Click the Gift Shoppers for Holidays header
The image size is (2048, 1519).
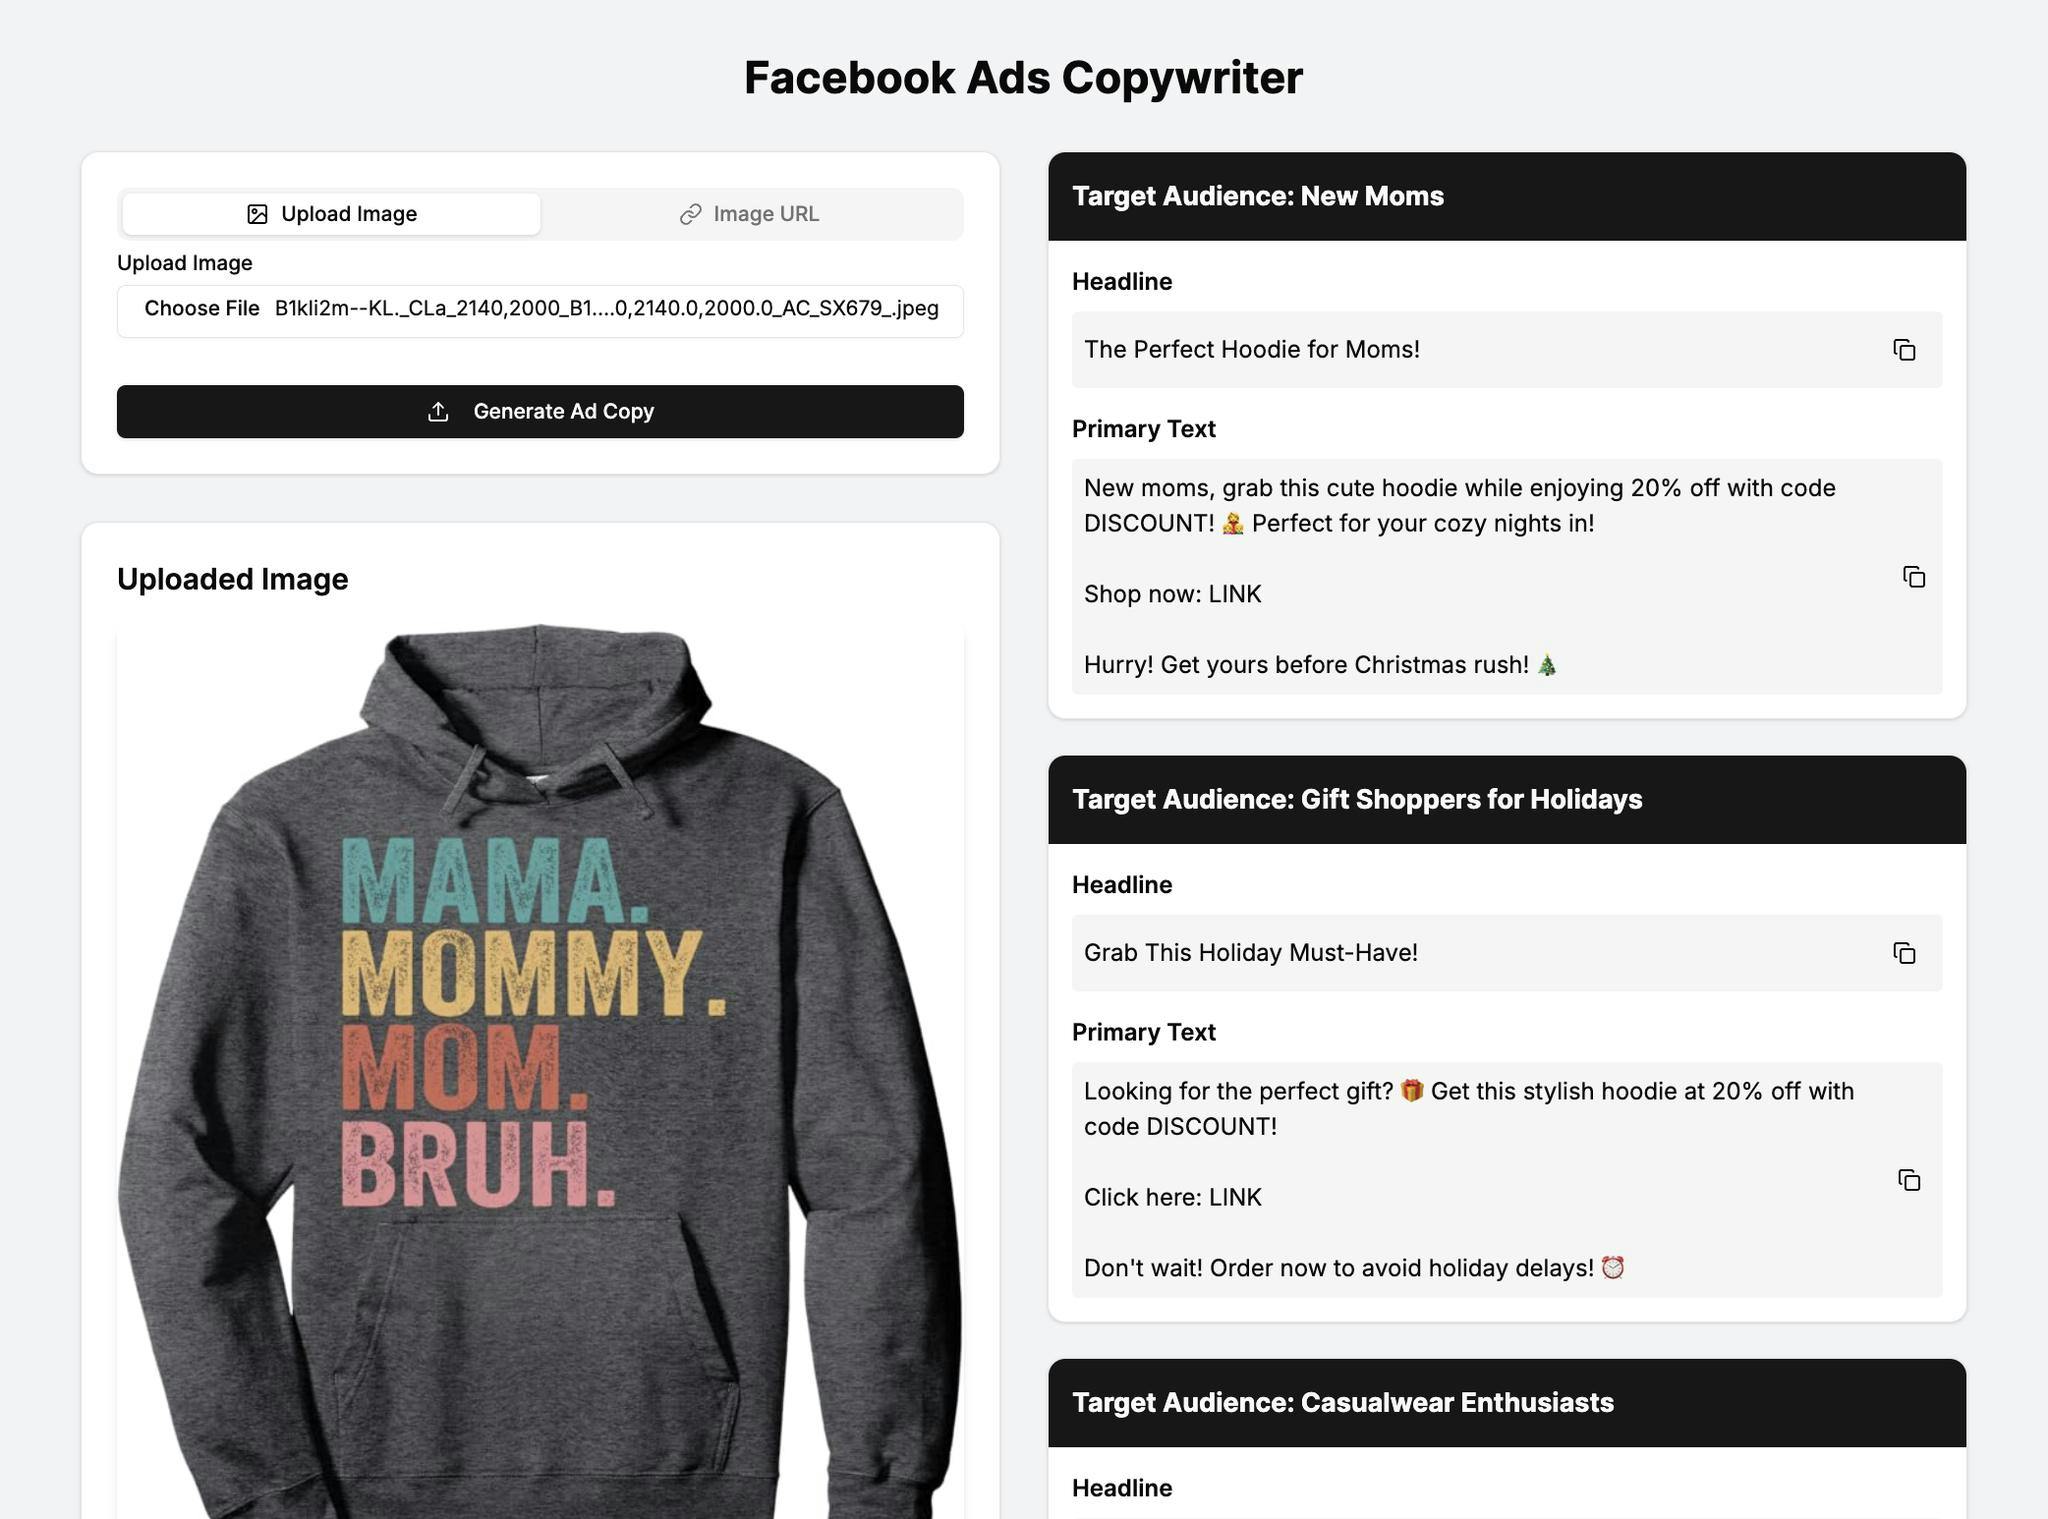point(1356,800)
